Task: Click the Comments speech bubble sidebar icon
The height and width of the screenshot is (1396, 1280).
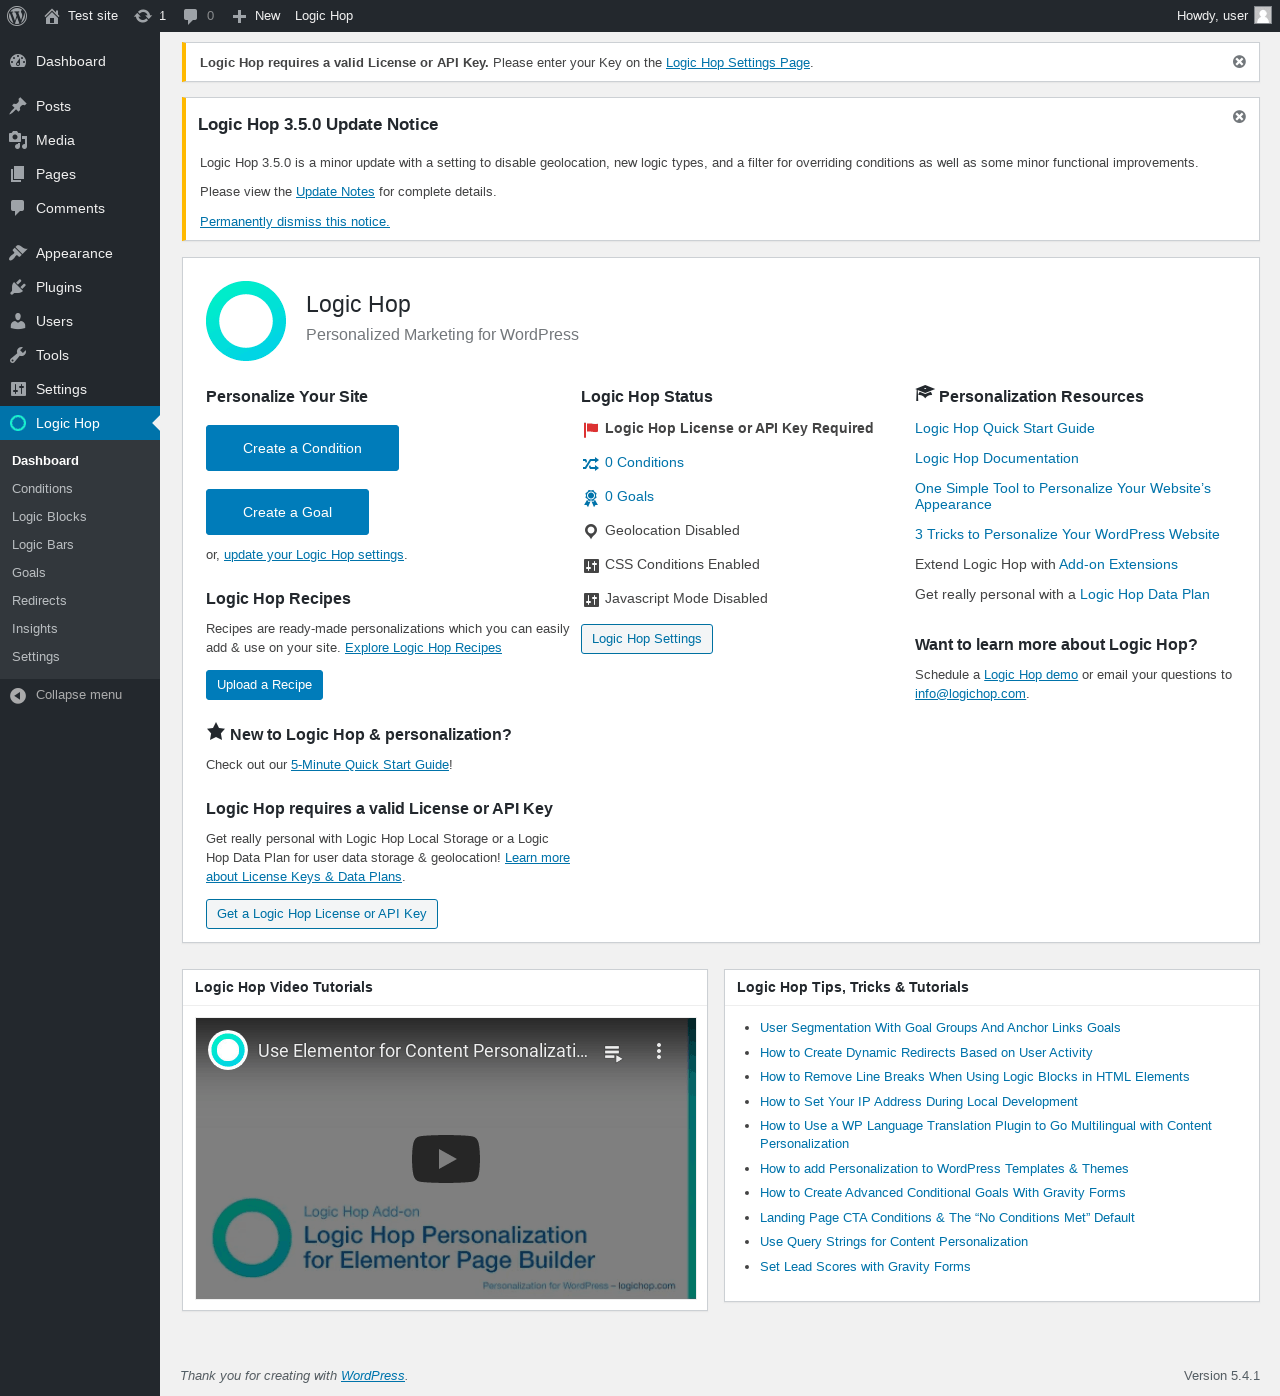Action: pyautogui.click(x=18, y=208)
